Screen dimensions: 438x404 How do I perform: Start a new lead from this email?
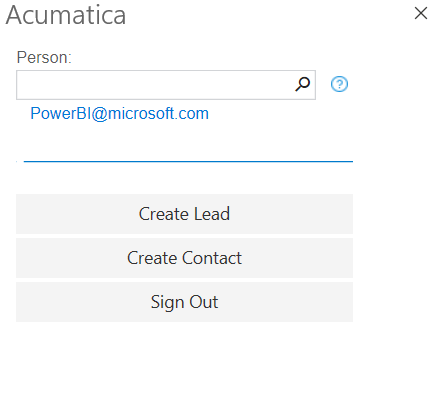click(x=184, y=214)
